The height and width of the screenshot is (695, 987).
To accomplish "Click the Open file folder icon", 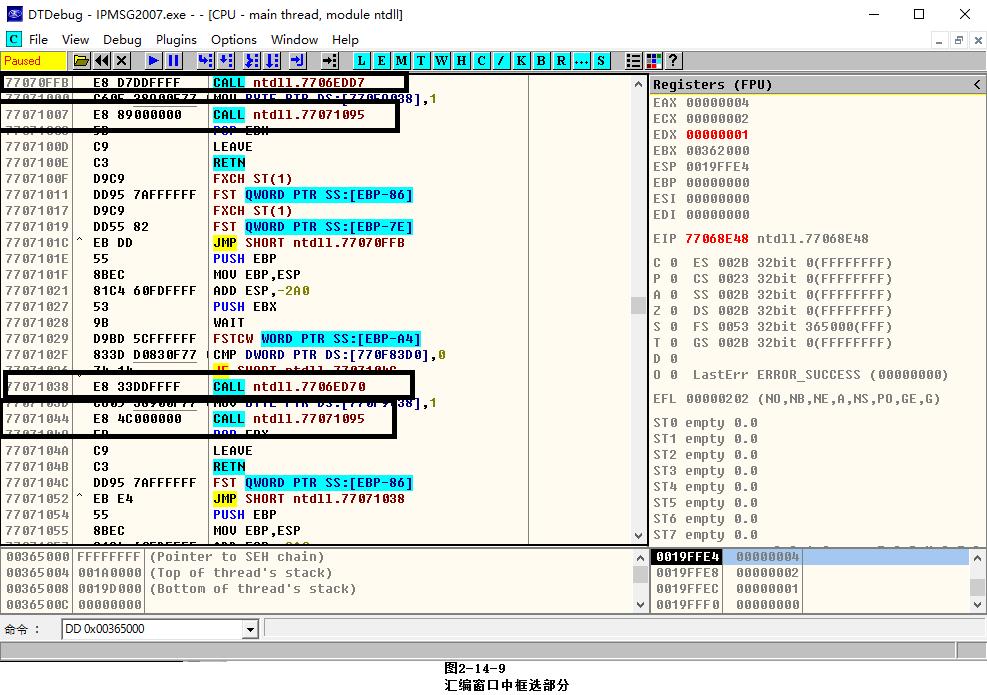I will (82, 61).
